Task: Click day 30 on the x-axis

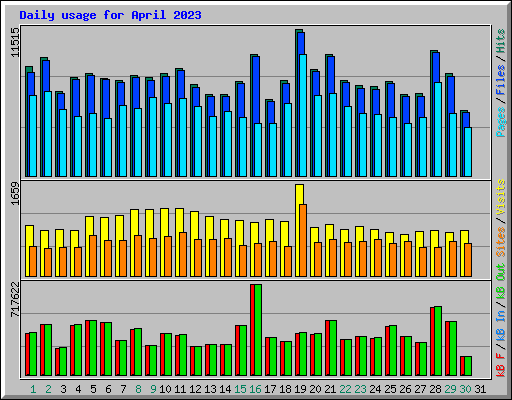Action: (x=465, y=389)
